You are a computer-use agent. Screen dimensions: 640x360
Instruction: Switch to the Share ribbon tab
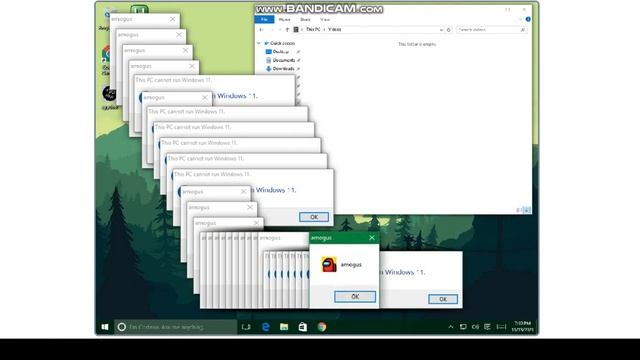(305, 20)
